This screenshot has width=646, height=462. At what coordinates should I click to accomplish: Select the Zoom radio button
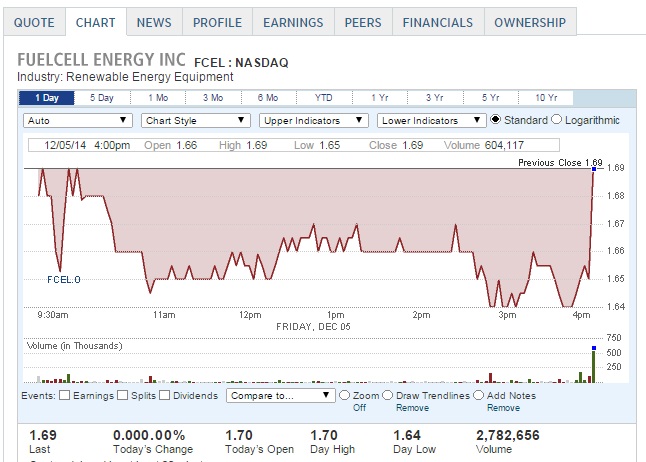tap(344, 395)
